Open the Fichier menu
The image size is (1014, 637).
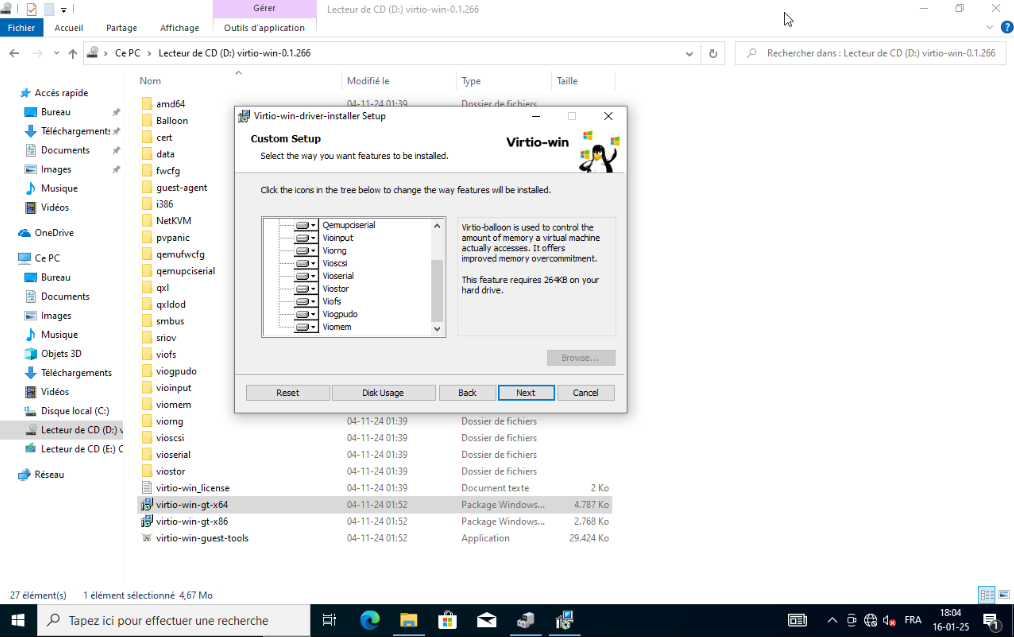tap(21, 28)
